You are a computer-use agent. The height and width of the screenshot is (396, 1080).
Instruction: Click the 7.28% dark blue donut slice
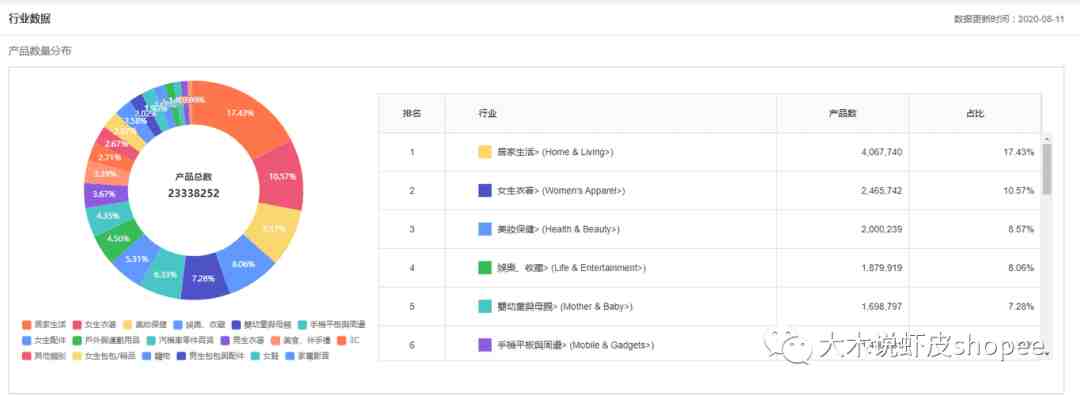pyautogui.click(x=202, y=278)
